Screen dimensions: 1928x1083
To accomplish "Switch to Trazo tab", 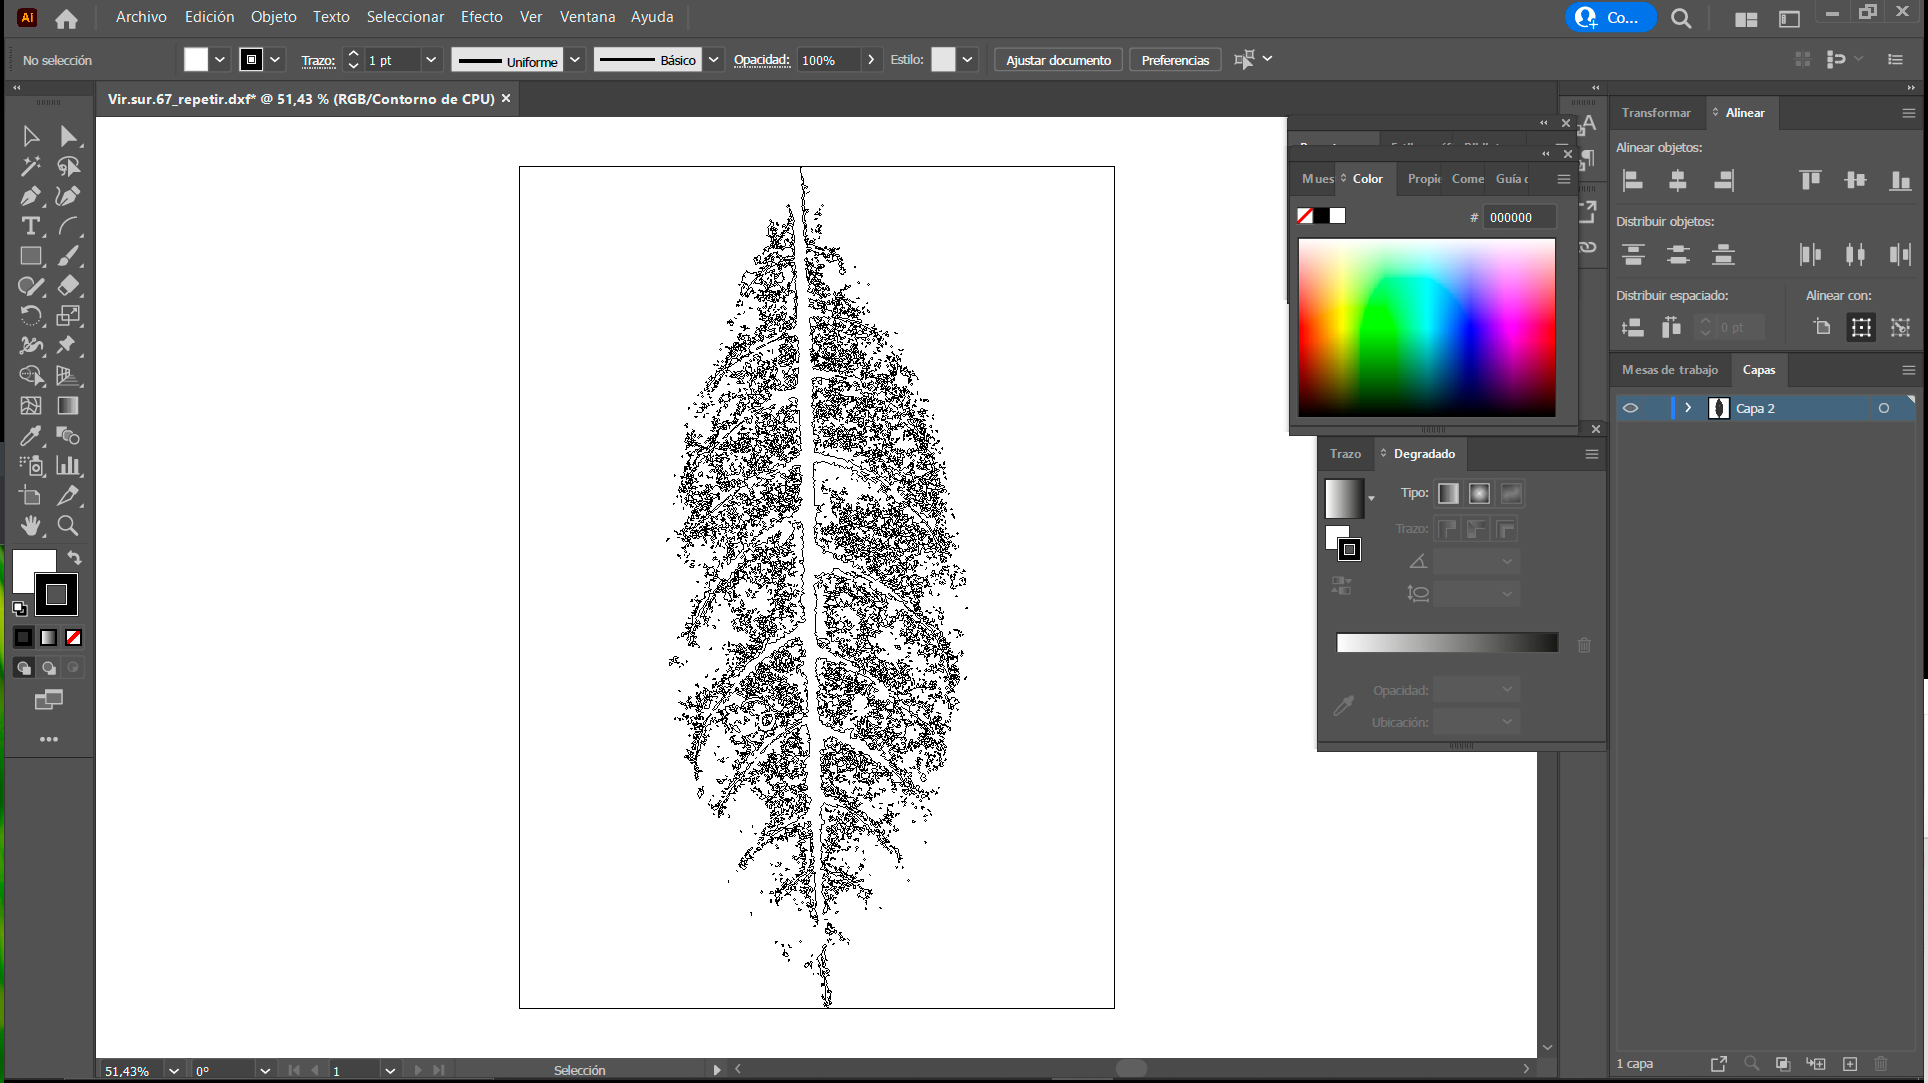I will (x=1345, y=454).
